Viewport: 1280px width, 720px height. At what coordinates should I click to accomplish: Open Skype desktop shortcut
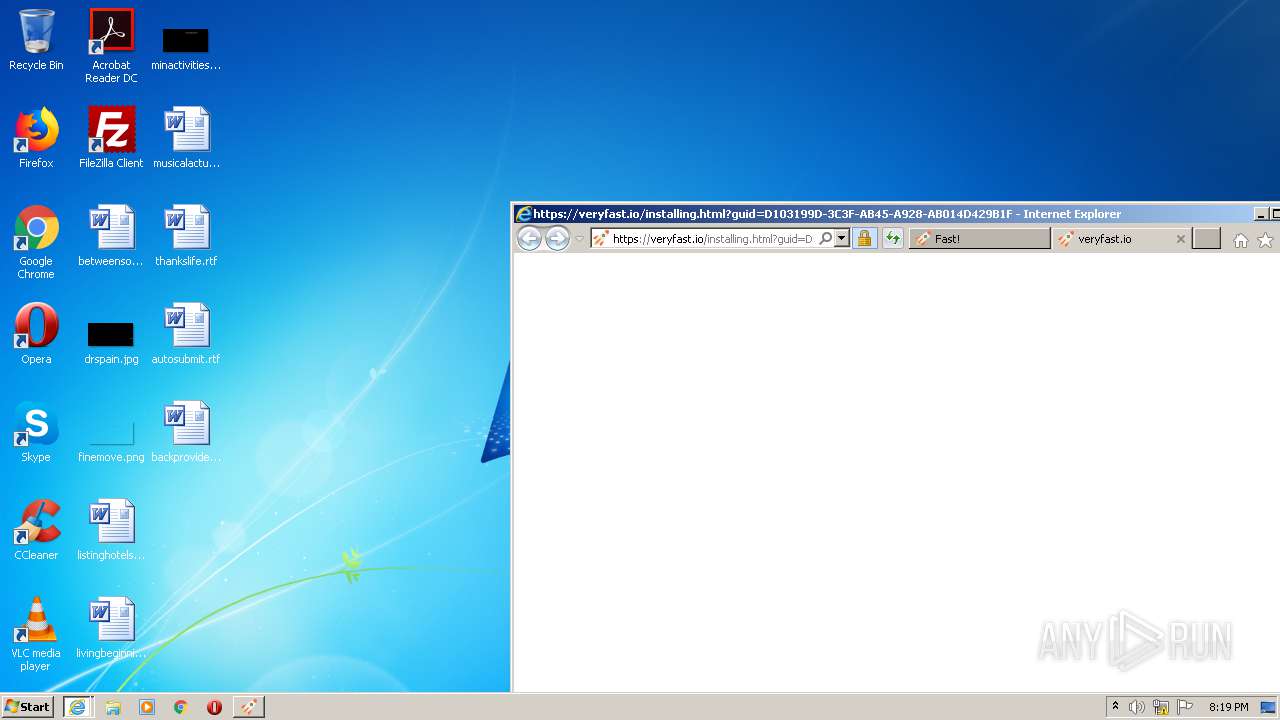click(x=36, y=432)
